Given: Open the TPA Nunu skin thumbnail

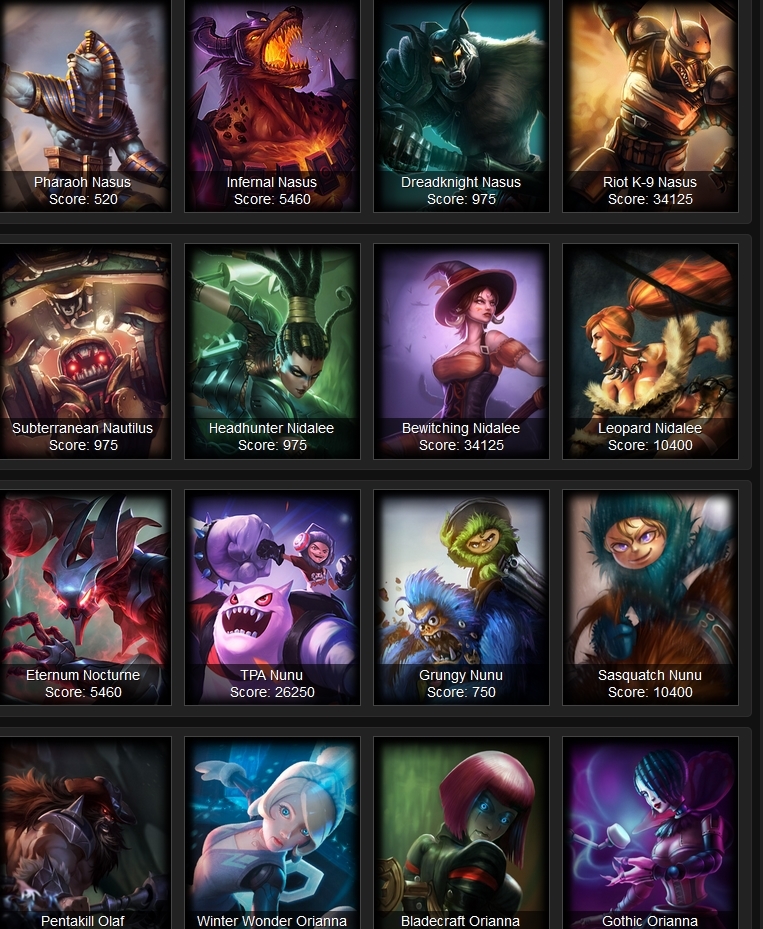Looking at the screenshot, I should click(272, 597).
